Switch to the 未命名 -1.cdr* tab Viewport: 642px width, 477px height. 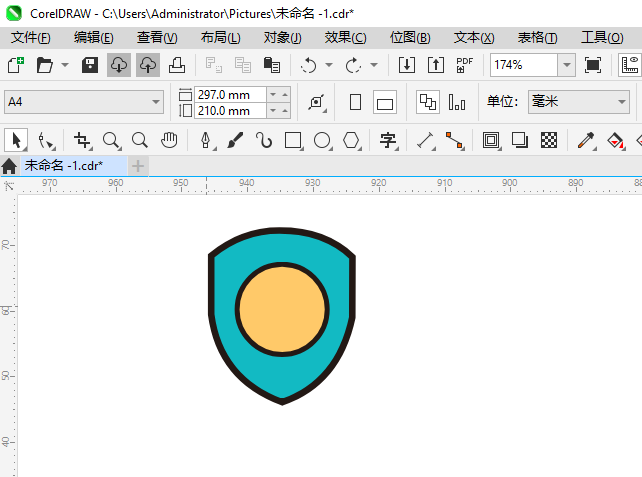[74, 166]
